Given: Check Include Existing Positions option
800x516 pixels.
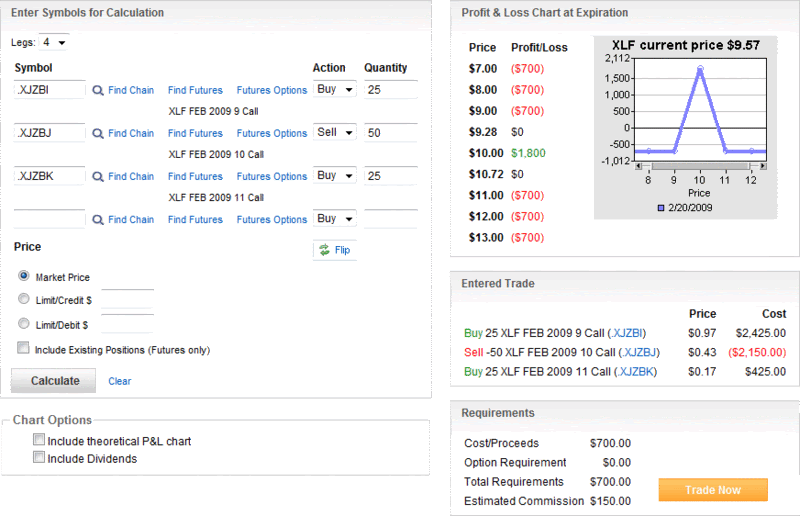Looking at the screenshot, I should pyautogui.click(x=23, y=348).
